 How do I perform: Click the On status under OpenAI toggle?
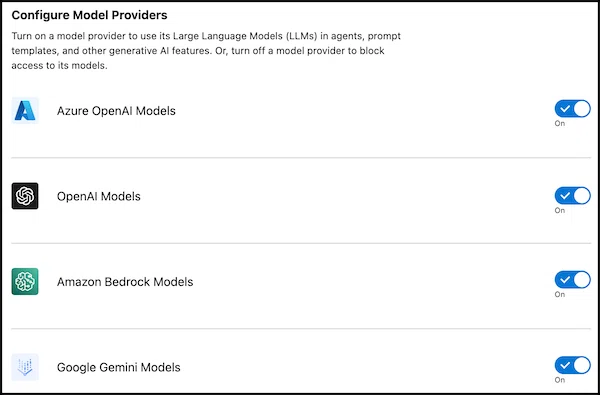[560, 210]
